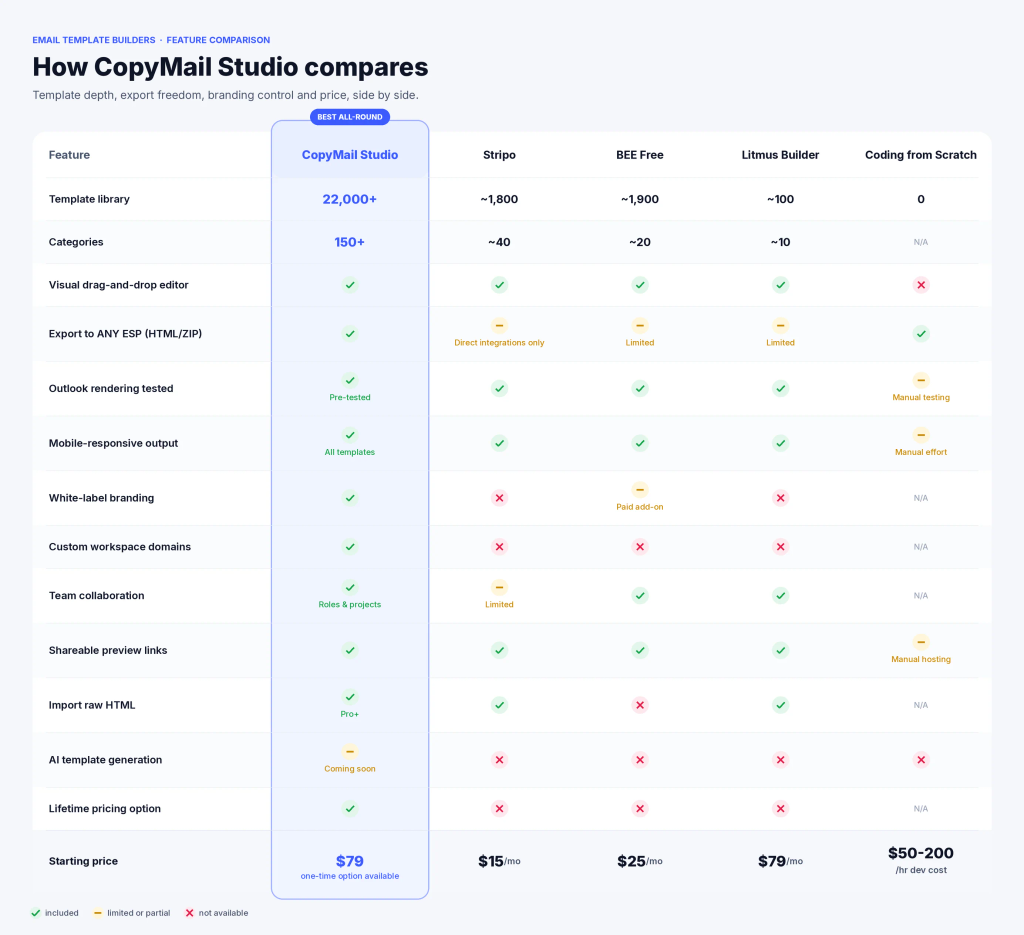This screenshot has height=935, width=1024.
Task: Click the ~100 template count for Litmus Builder
Action: pyautogui.click(x=780, y=199)
